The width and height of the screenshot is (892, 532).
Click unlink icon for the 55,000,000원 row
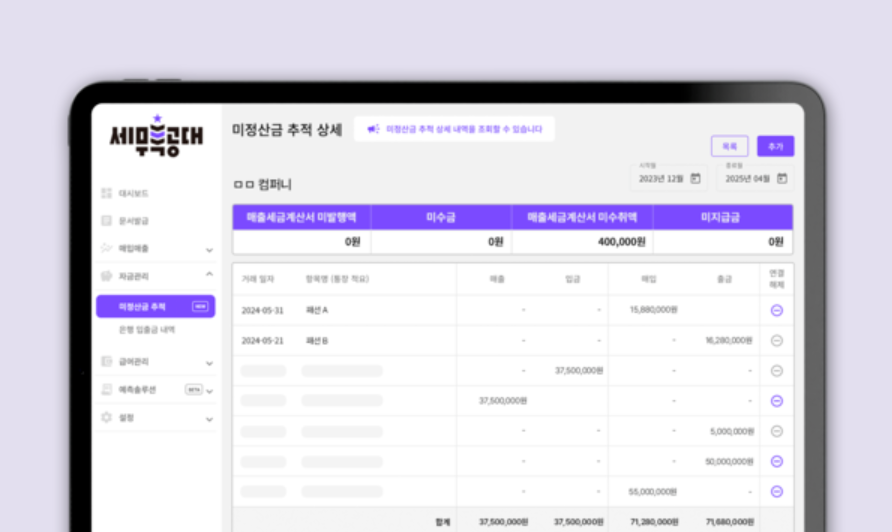coord(777,491)
